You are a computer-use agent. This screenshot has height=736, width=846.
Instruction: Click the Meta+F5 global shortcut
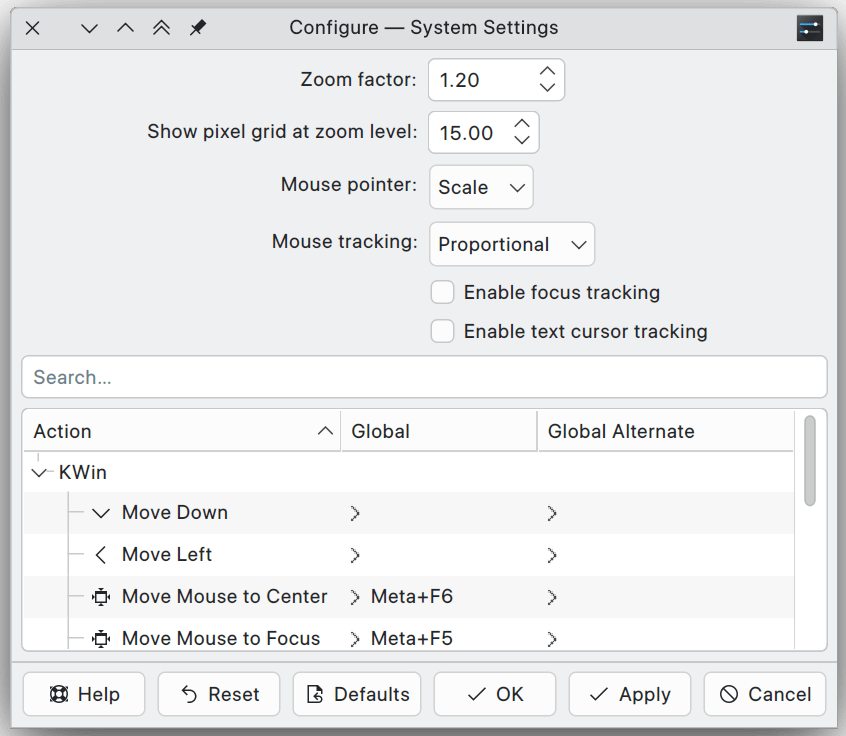coord(412,639)
